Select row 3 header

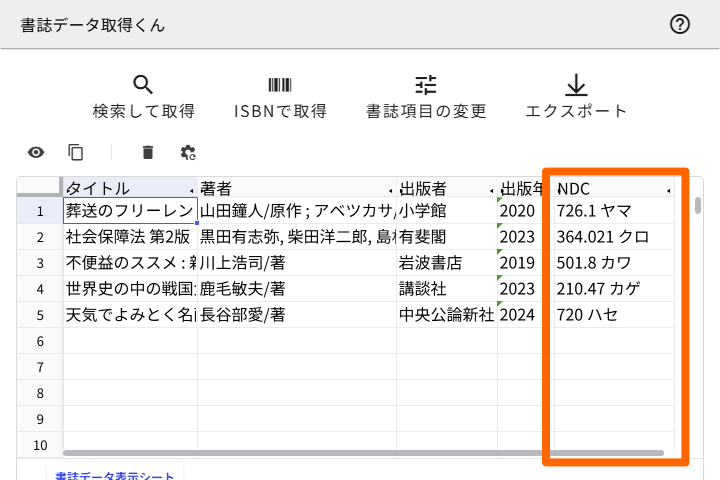pyautogui.click(x=40, y=263)
